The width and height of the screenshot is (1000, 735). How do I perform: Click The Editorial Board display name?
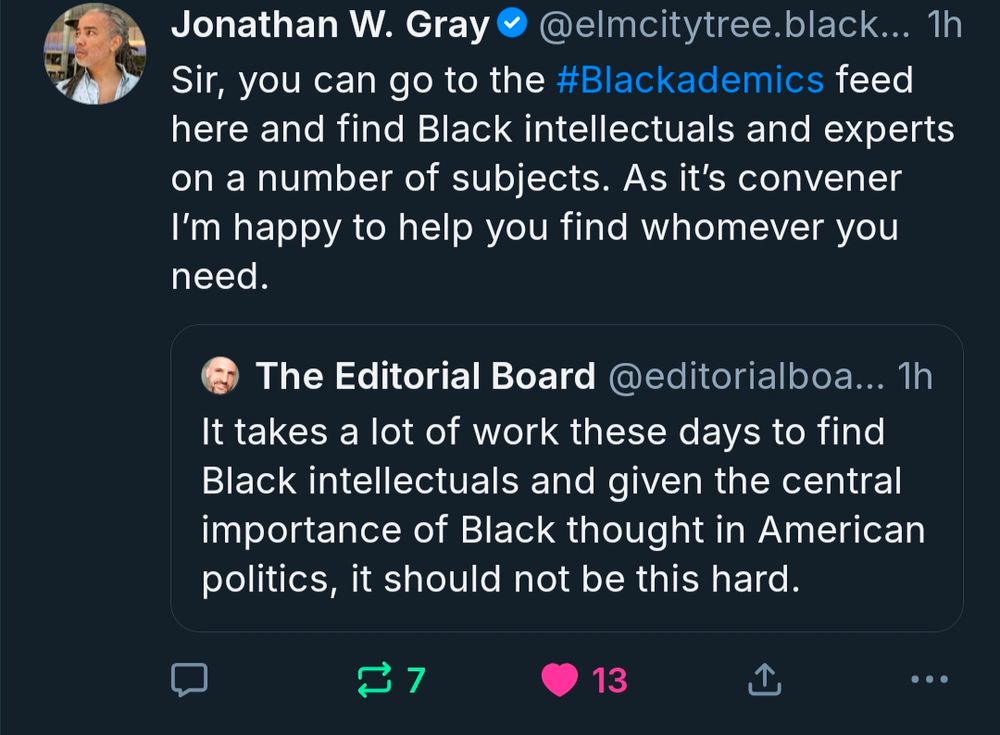[x=425, y=376]
